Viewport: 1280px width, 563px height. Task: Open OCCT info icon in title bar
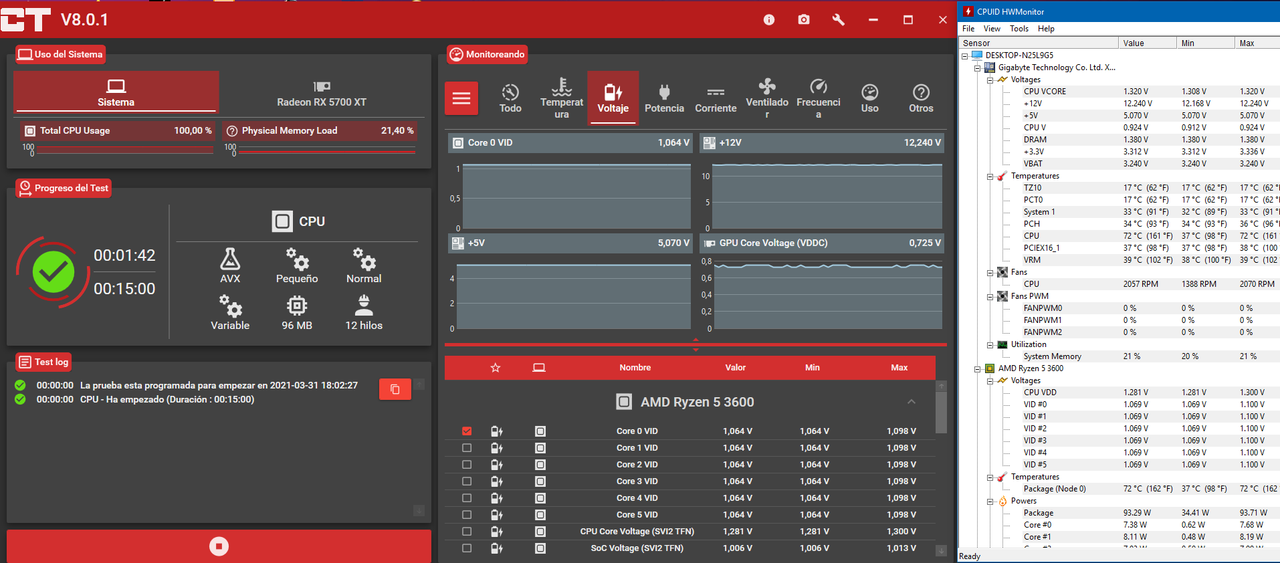pyautogui.click(x=769, y=20)
